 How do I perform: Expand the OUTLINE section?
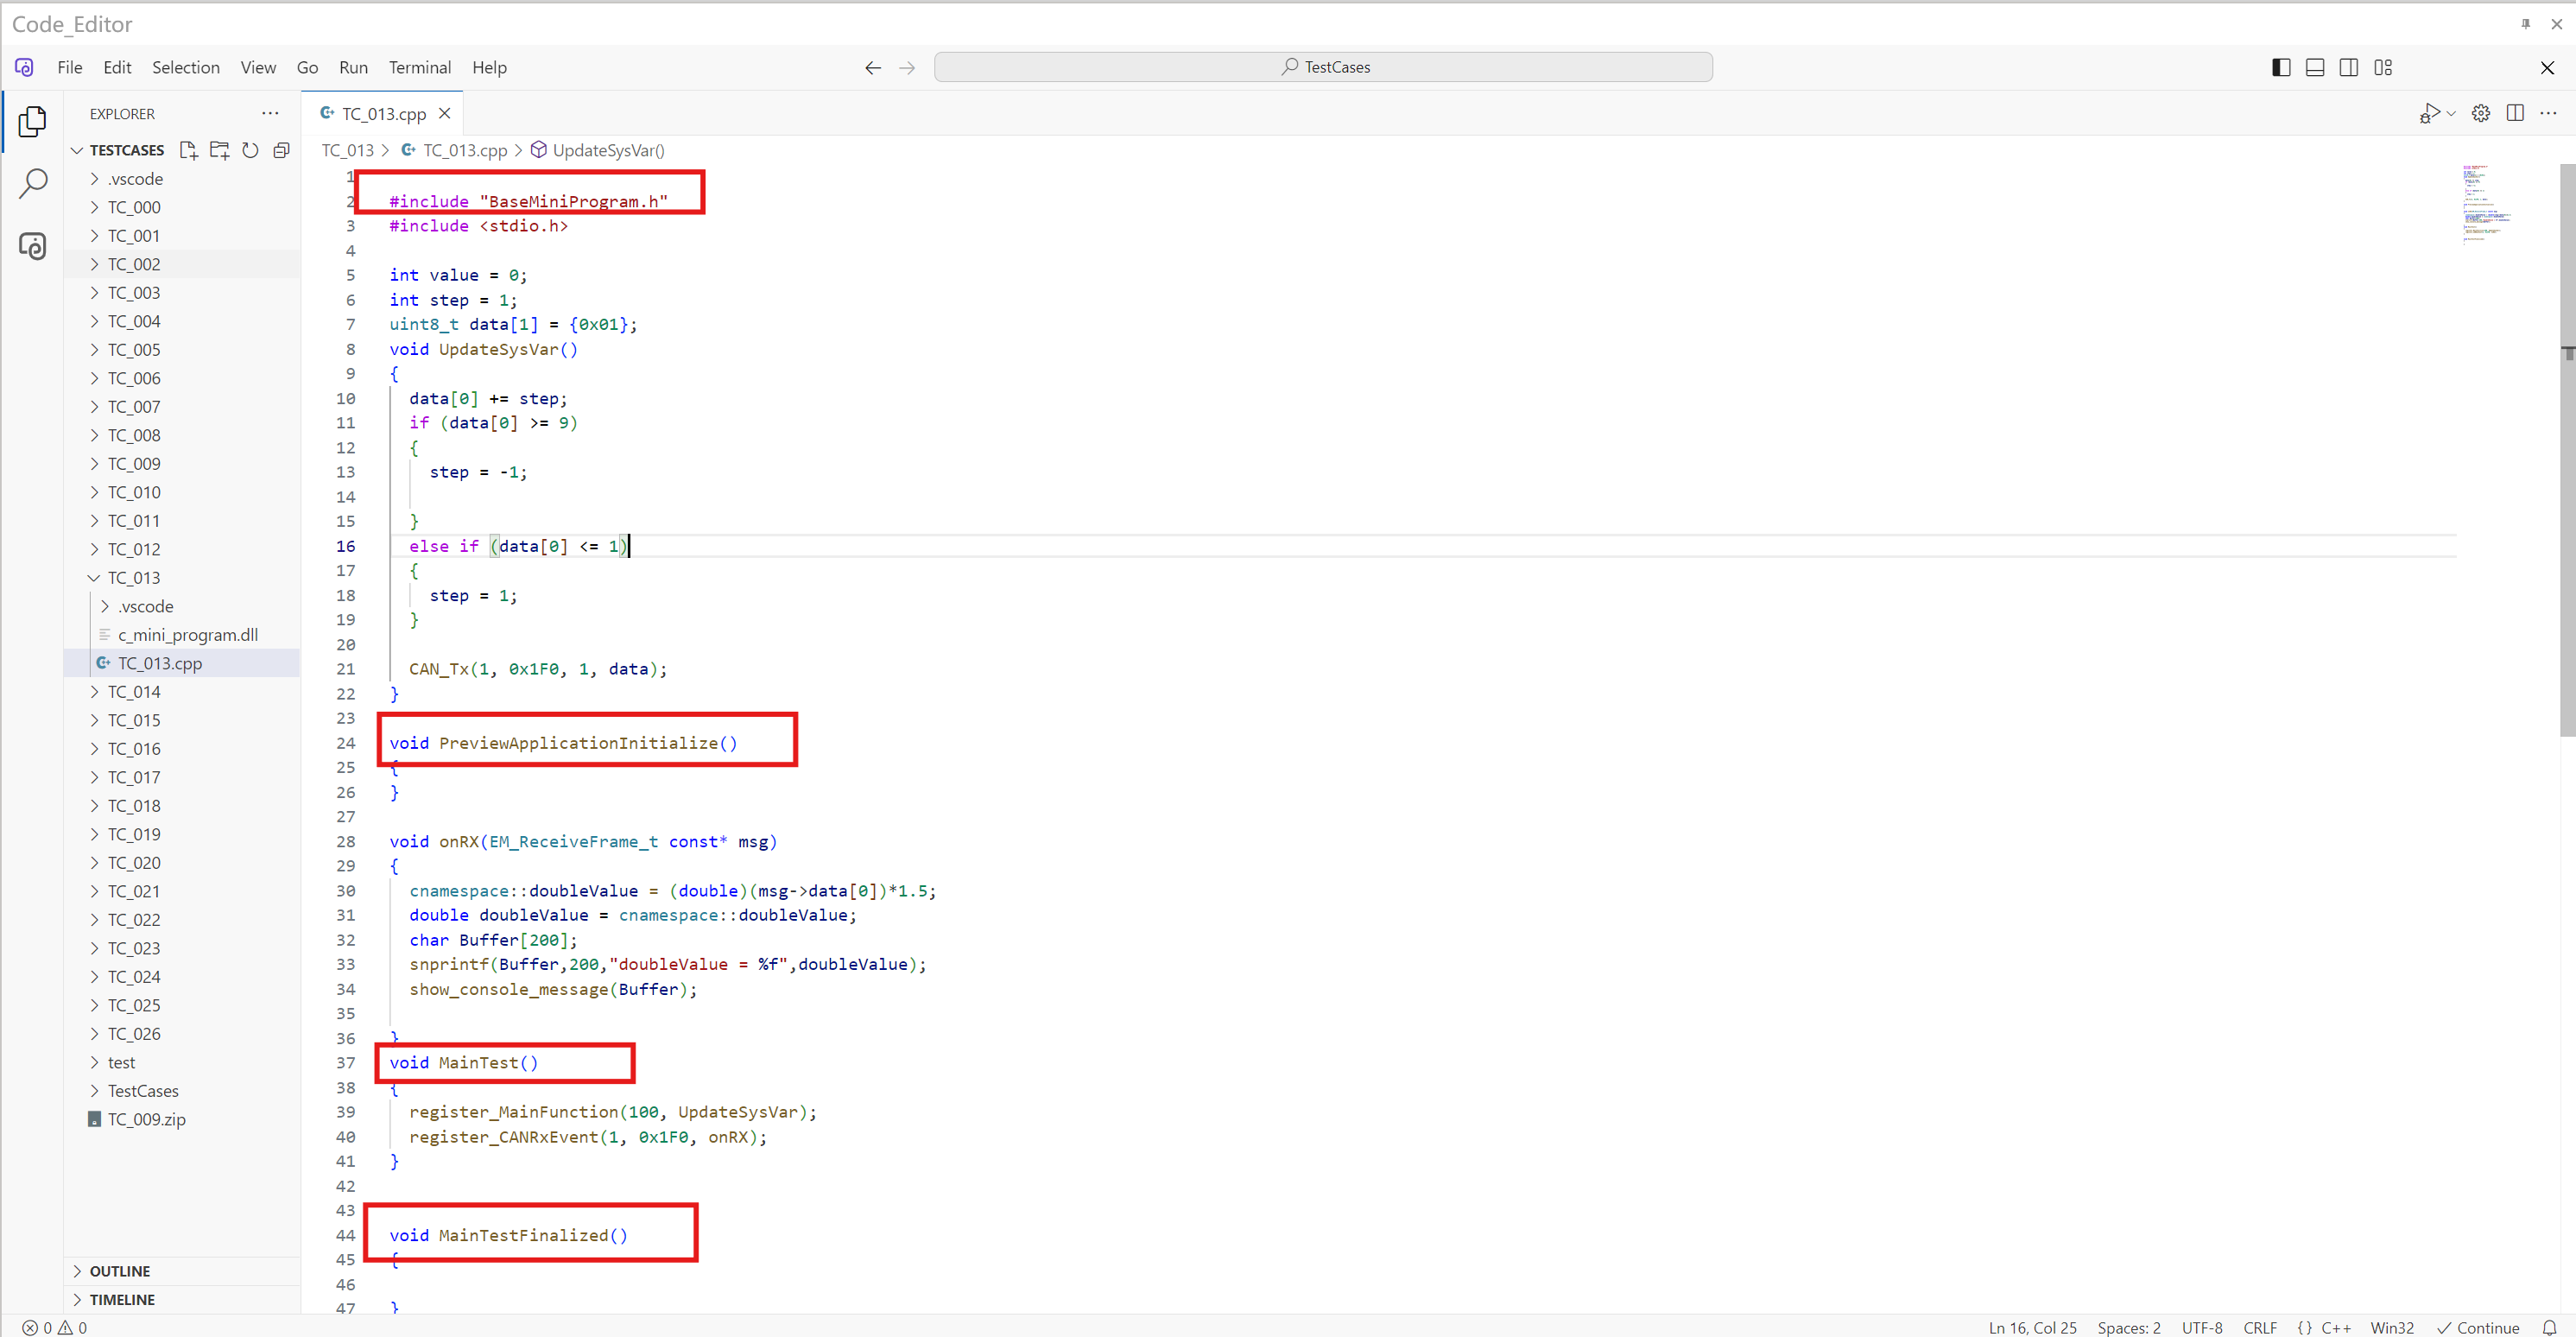pos(120,1271)
